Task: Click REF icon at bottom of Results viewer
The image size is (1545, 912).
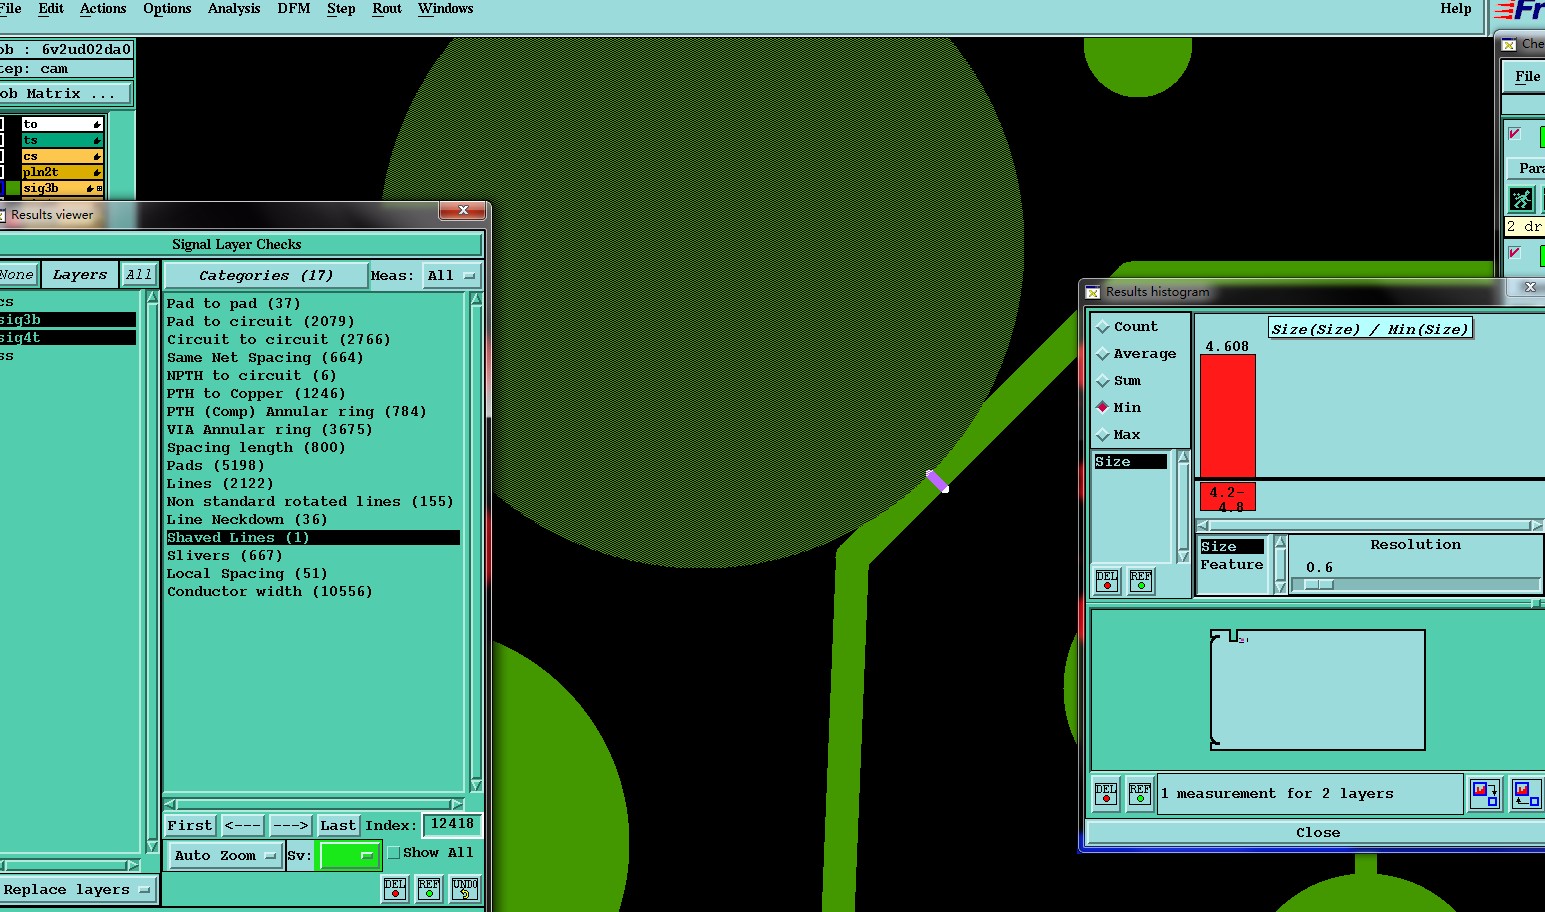Action: coord(429,888)
